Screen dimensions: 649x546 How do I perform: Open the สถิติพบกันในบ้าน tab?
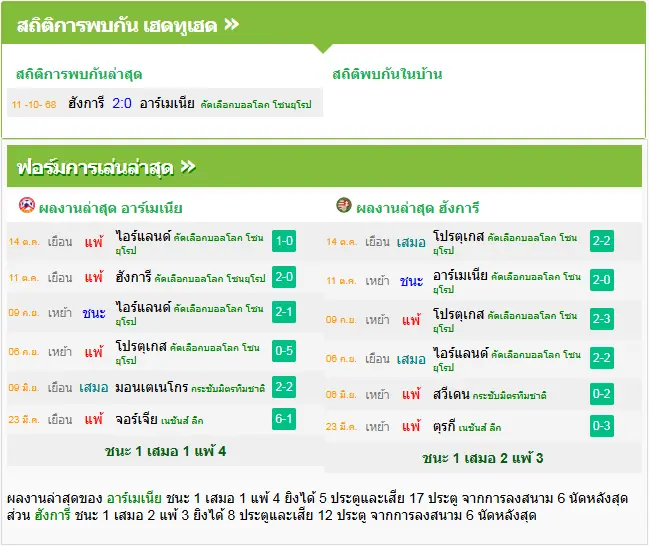tap(387, 75)
